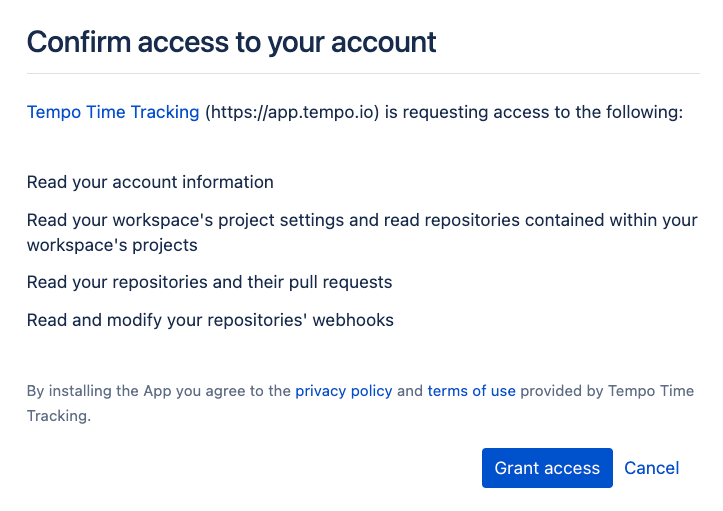
Task: View the terms of use
Action: coord(471,391)
